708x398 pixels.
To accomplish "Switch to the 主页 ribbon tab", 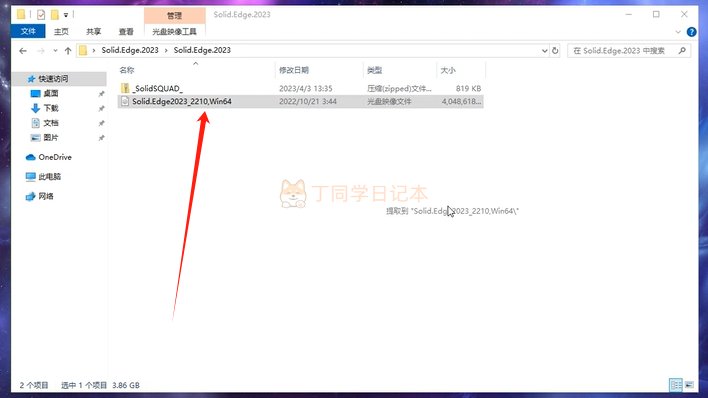I will pyautogui.click(x=61, y=31).
